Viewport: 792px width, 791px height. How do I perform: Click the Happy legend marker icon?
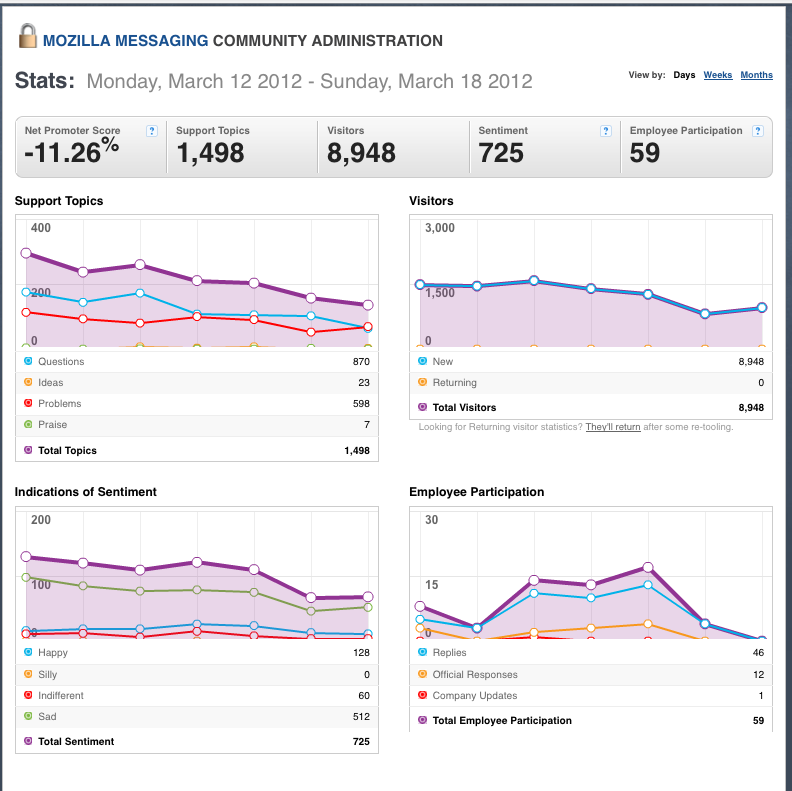tap(28, 652)
